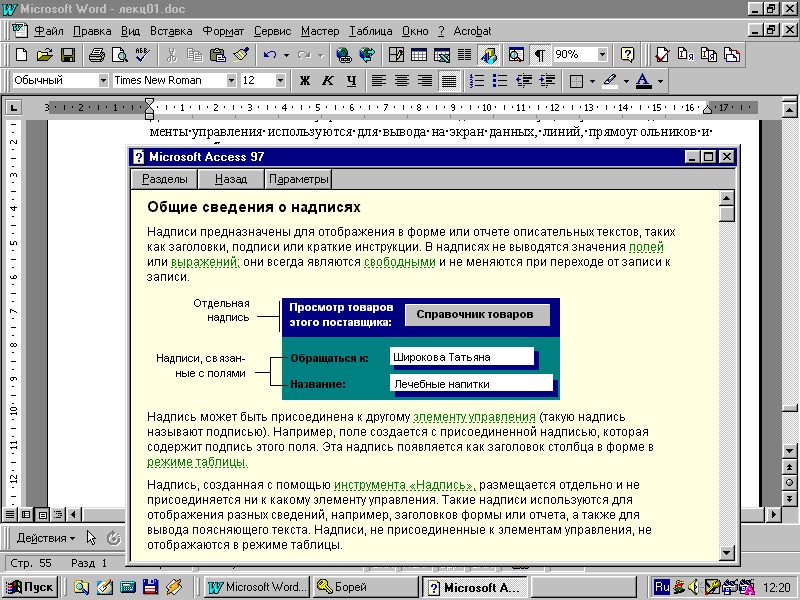Click the Ru language indicator in tray
Screen dimensions: 800x600
(x=662, y=587)
